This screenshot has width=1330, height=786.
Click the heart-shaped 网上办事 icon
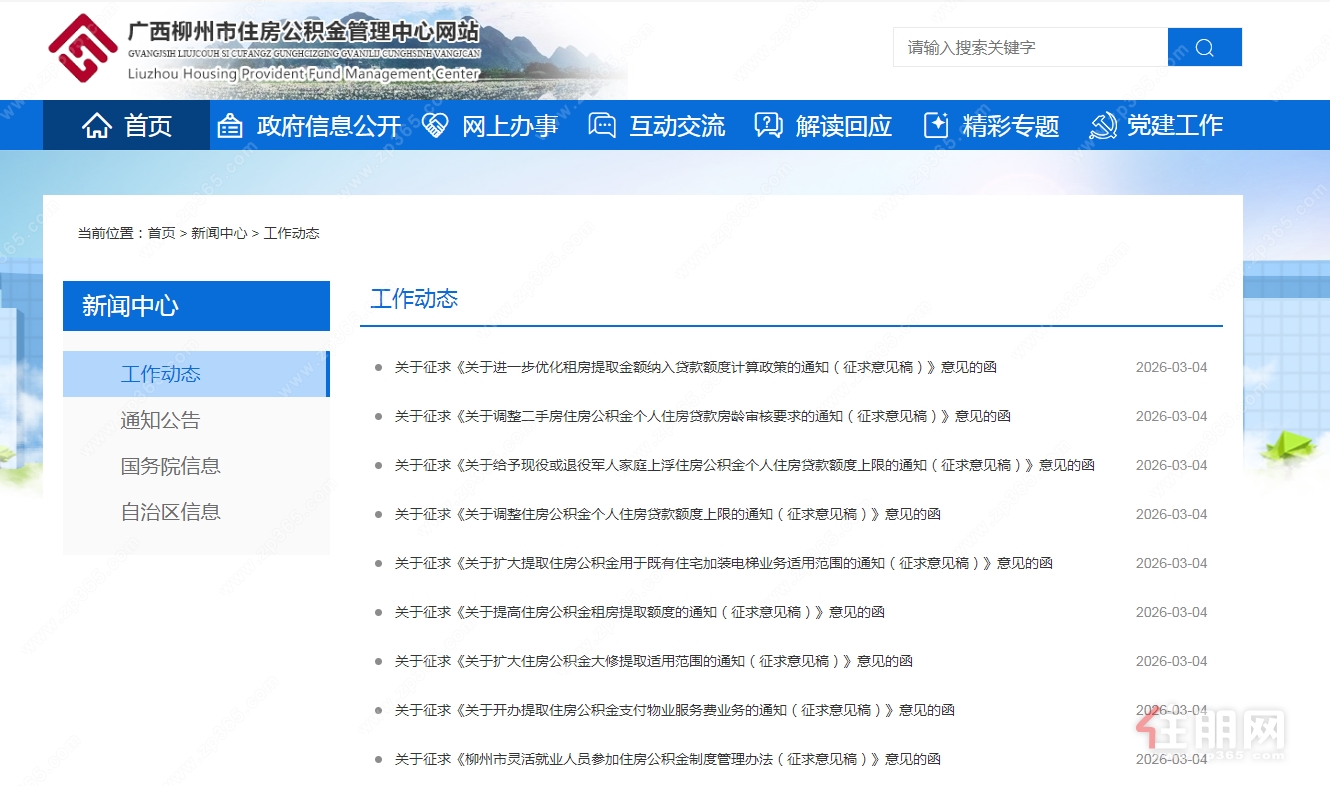pyautogui.click(x=434, y=124)
